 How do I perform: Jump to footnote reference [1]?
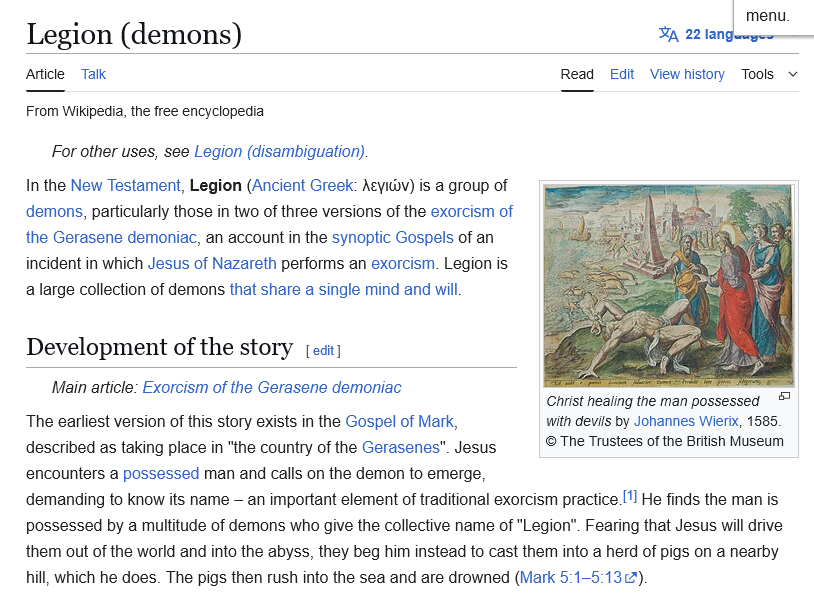pyautogui.click(x=630, y=496)
